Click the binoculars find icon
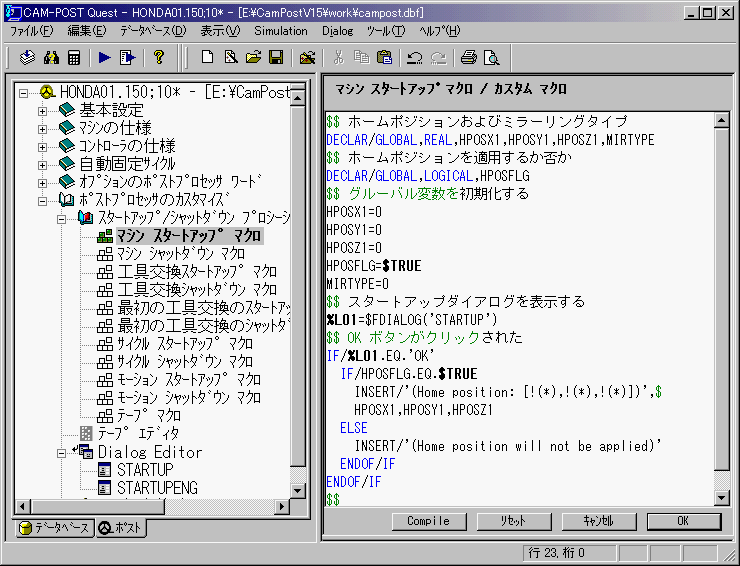This screenshot has width=740, height=566. [51, 58]
